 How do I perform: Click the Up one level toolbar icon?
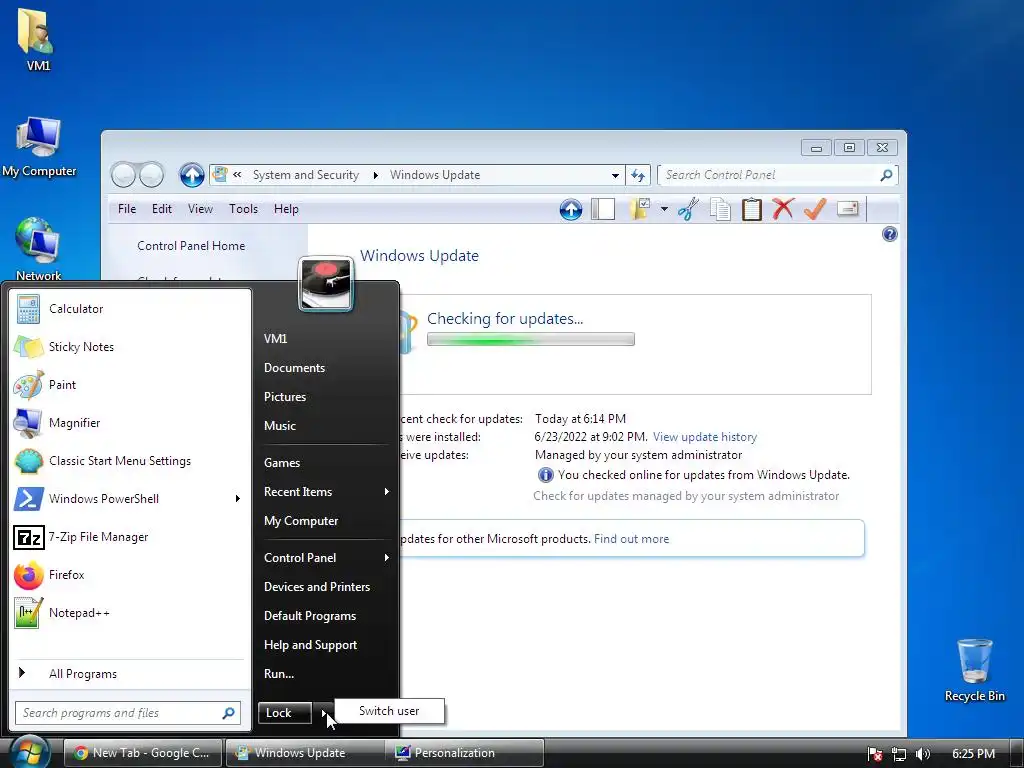(571, 209)
